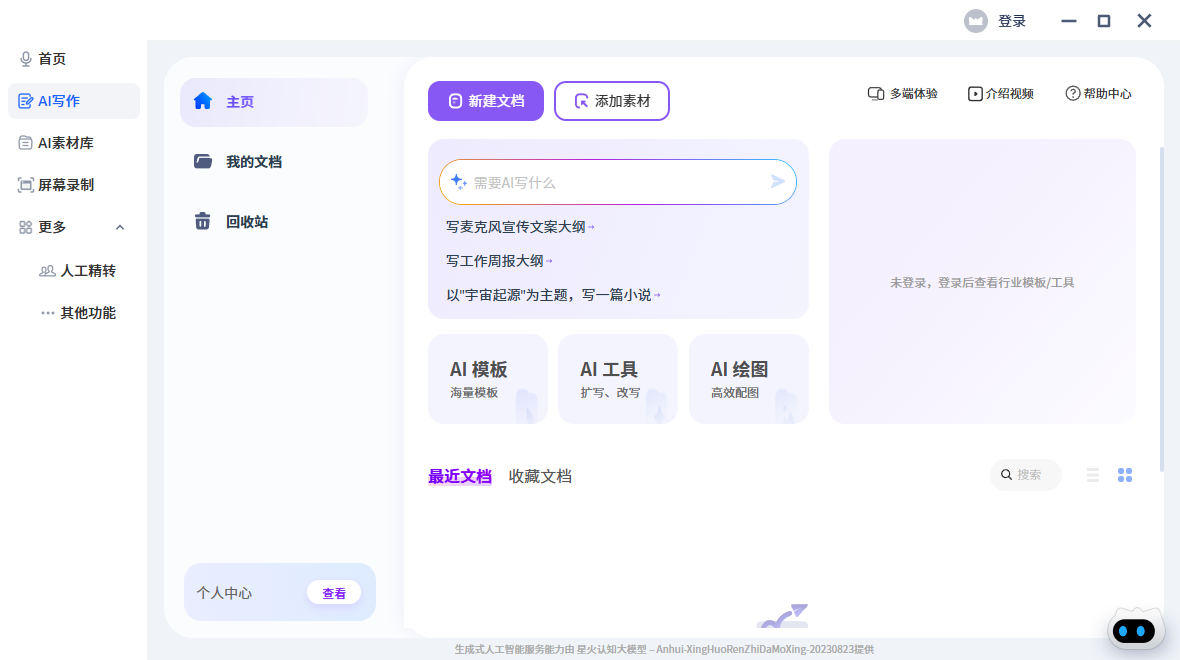Open the AI 绘图 drawing feature card
This screenshot has height=660, width=1180.
click(748, 378)
